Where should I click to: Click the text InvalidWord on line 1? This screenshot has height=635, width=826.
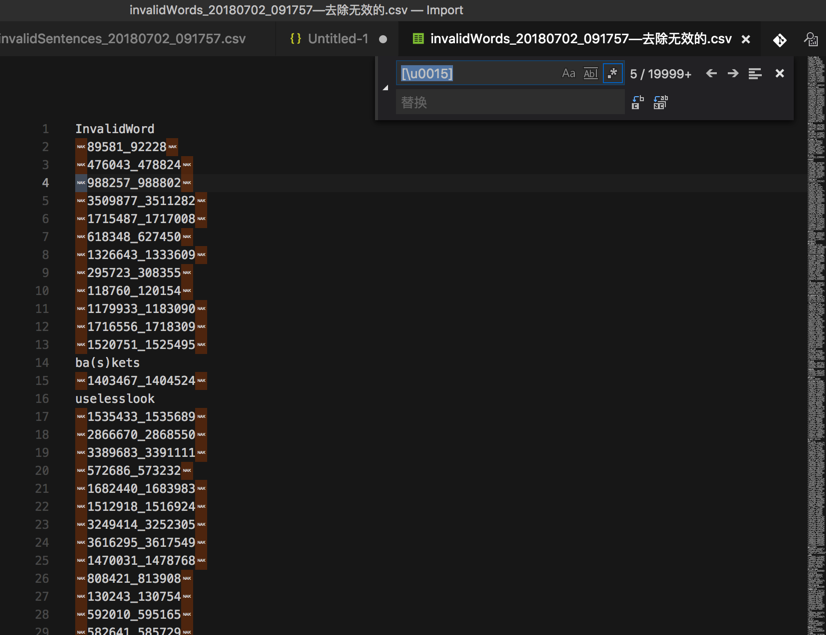tap(115, 129)
